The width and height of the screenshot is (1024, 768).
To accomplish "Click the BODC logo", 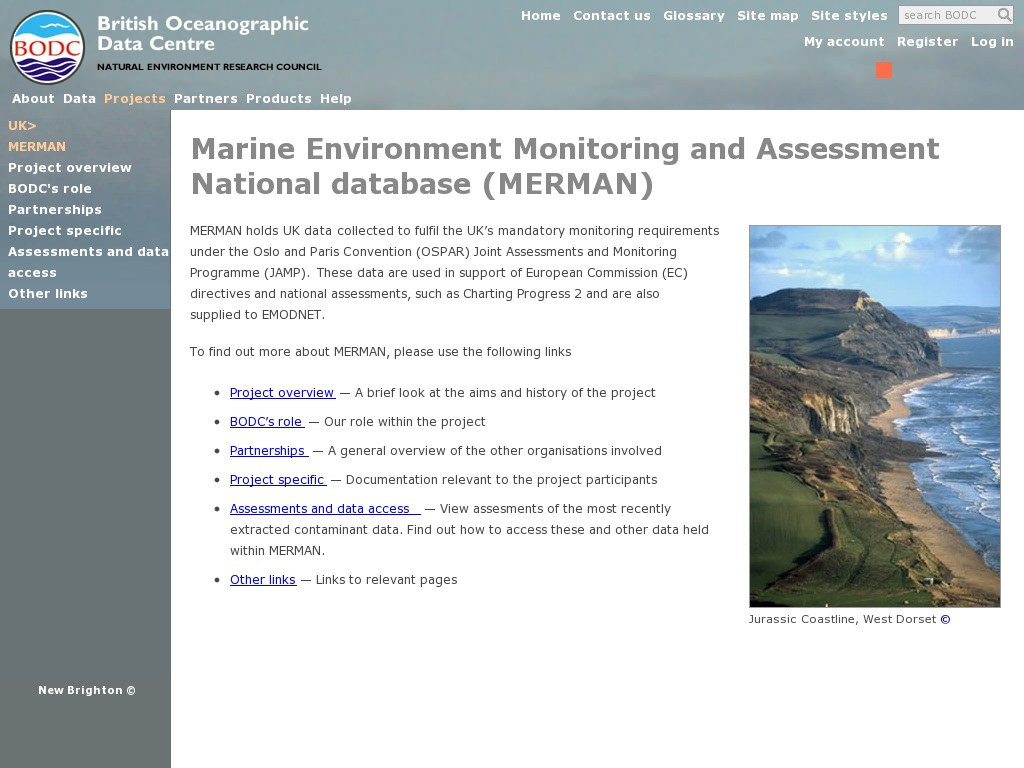I will (x=47, y=47).
